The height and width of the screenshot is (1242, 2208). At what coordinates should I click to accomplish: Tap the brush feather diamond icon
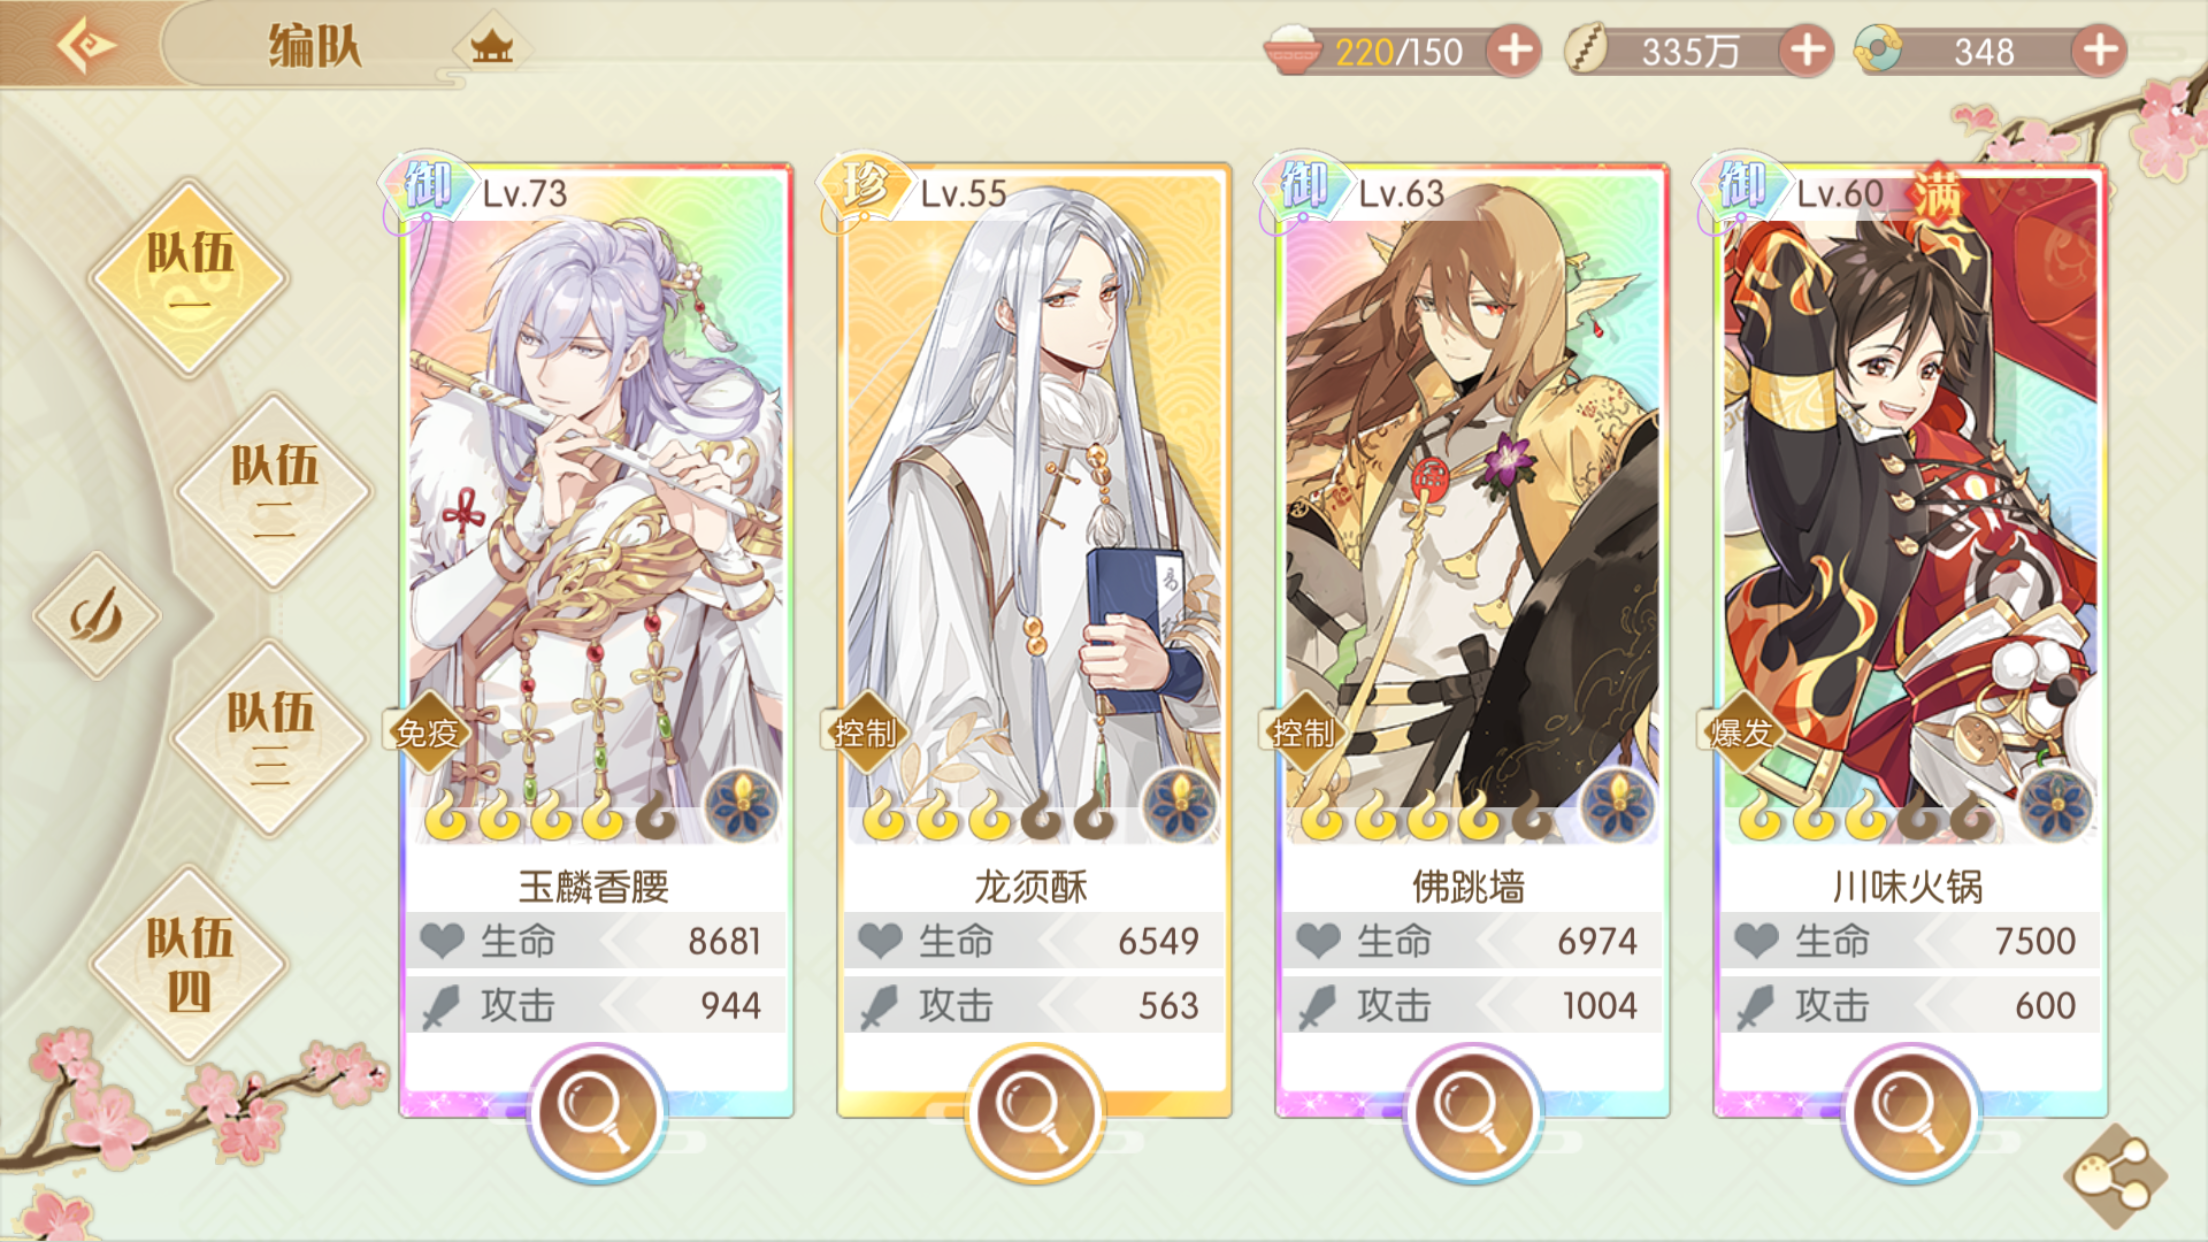click(97, 615)
